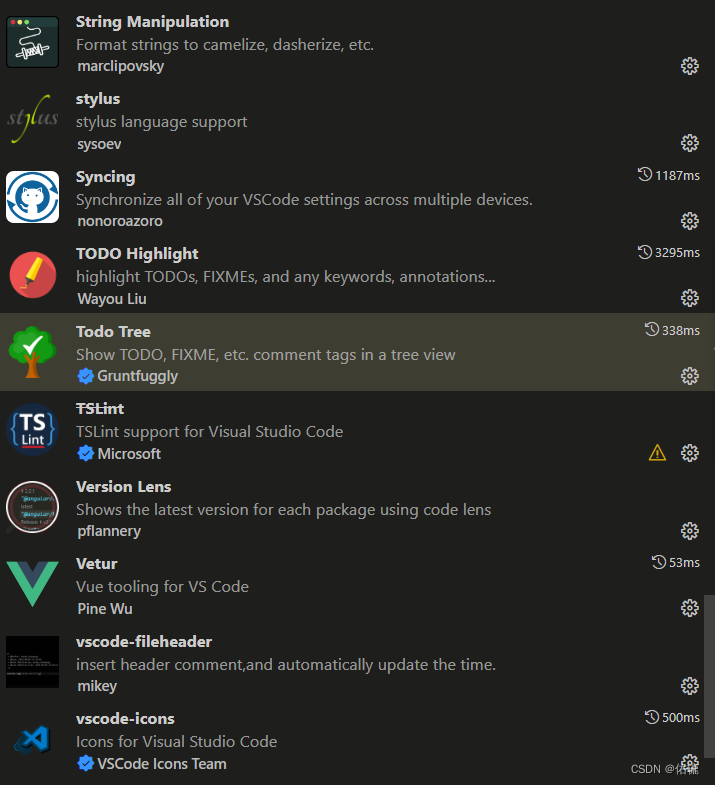The image size is (715, 785).
Task: Select the vscode-fileheader extension title
Action: (x=144, y=642)
